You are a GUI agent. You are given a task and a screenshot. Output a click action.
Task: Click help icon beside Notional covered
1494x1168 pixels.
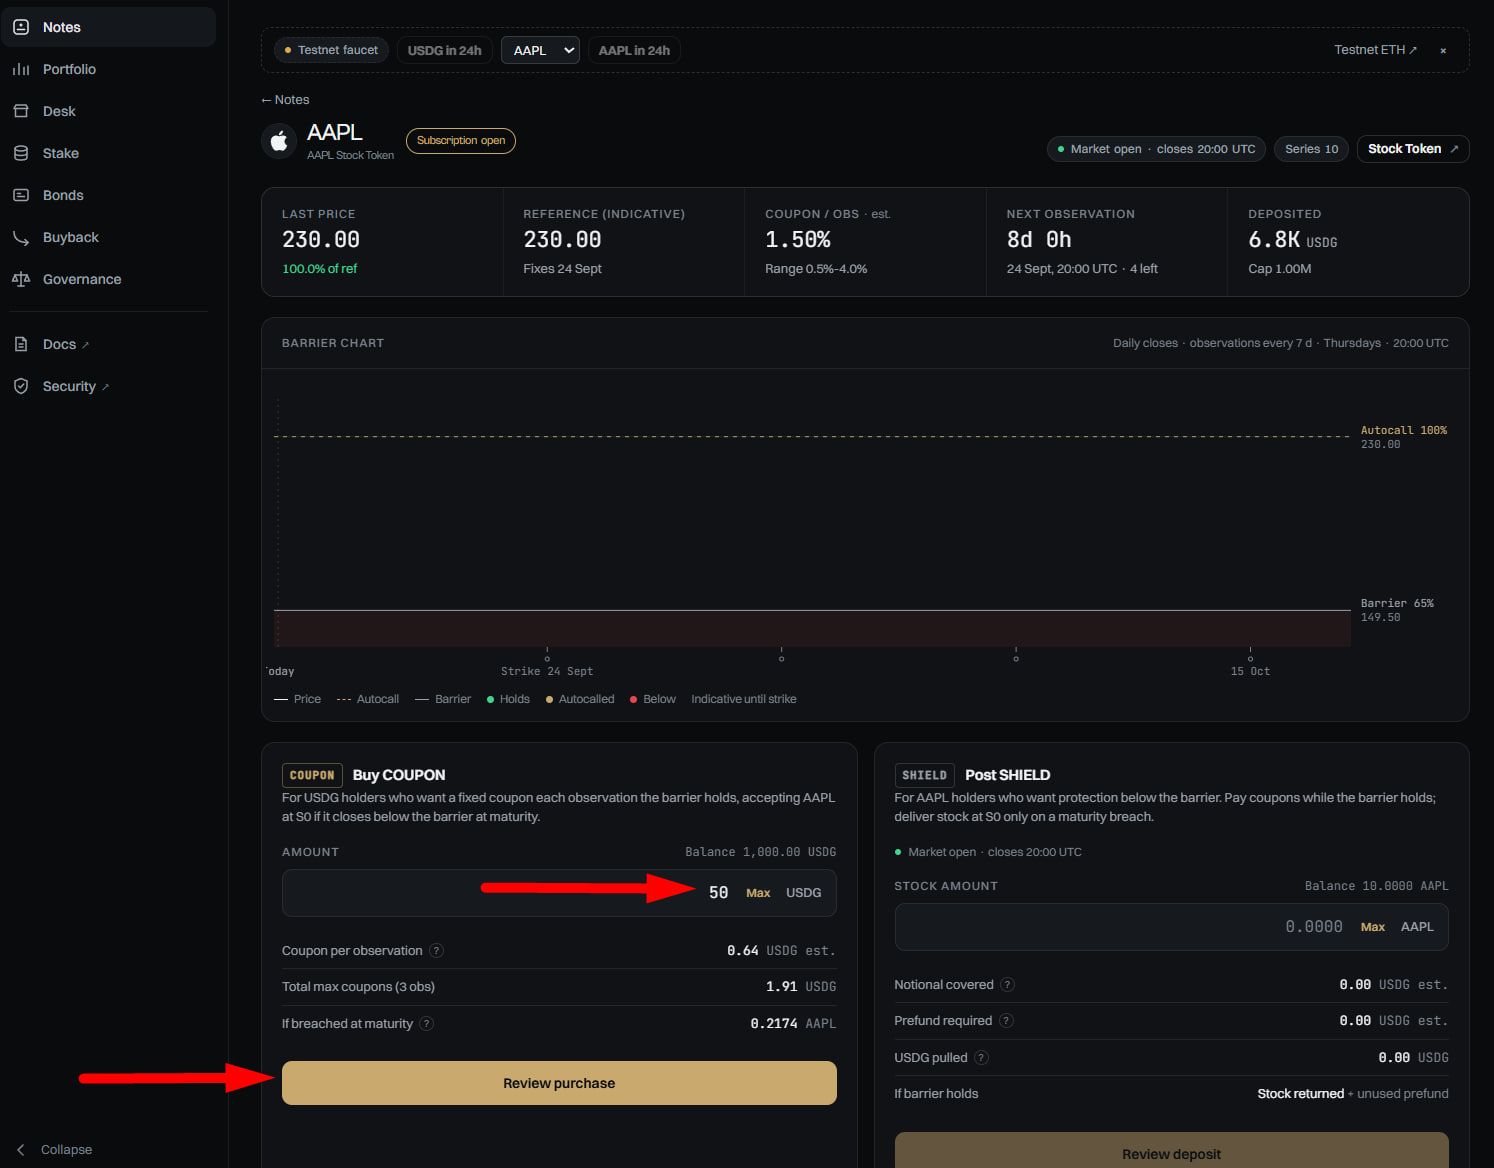[1008, 985]
